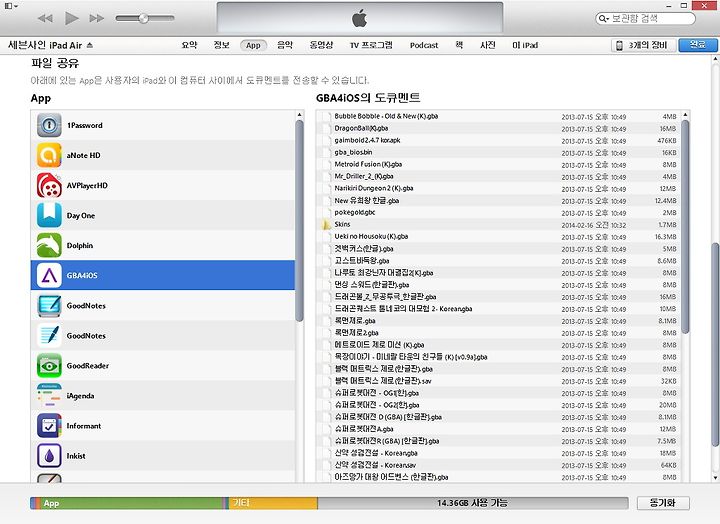This screenshot has height=524, width=720.
Task: Select Narikiri Dungeon 2 (K).gba file
Action: 498,188
